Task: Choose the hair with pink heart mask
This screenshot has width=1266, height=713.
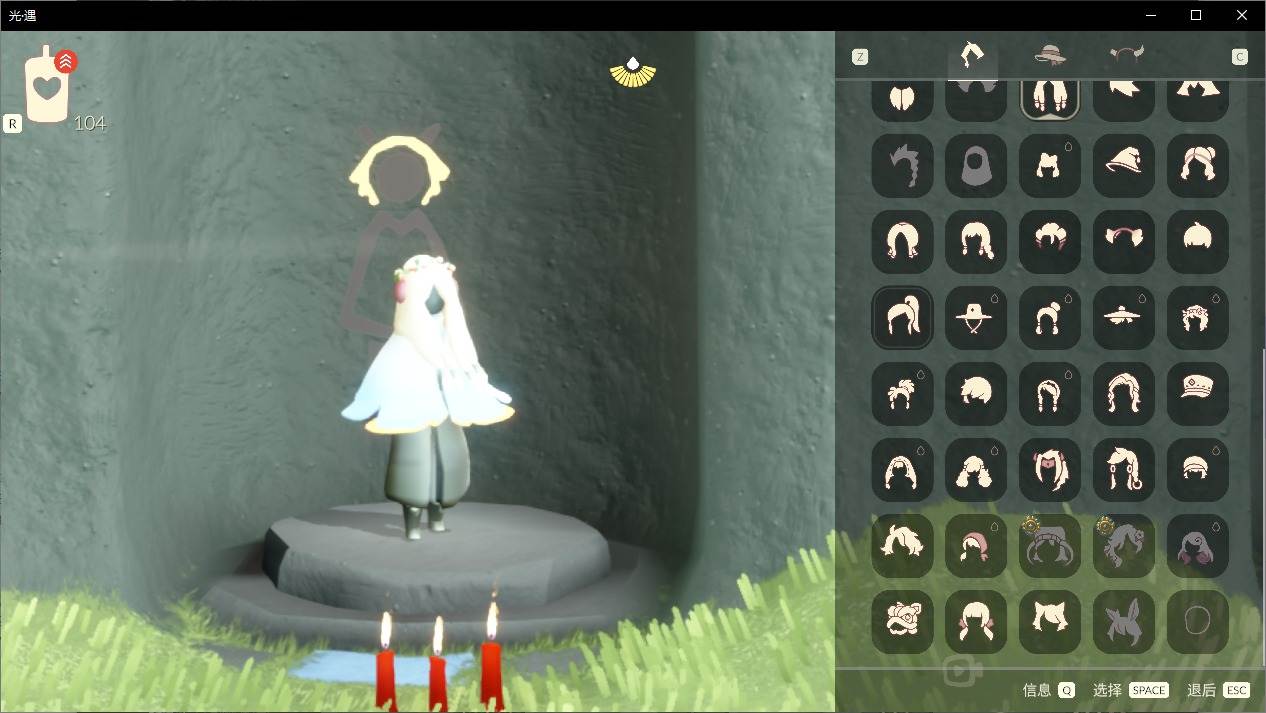Action: (1050, 470)
